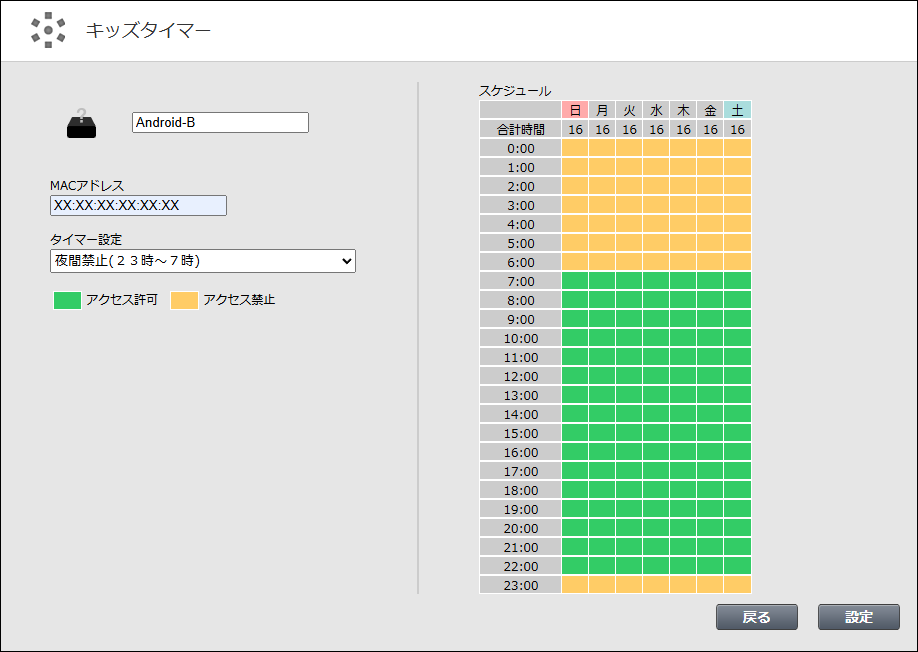The image size is (918, 652).
Task: Click the green access-allowed legend swatch
Action: click(x=67, y=300)
